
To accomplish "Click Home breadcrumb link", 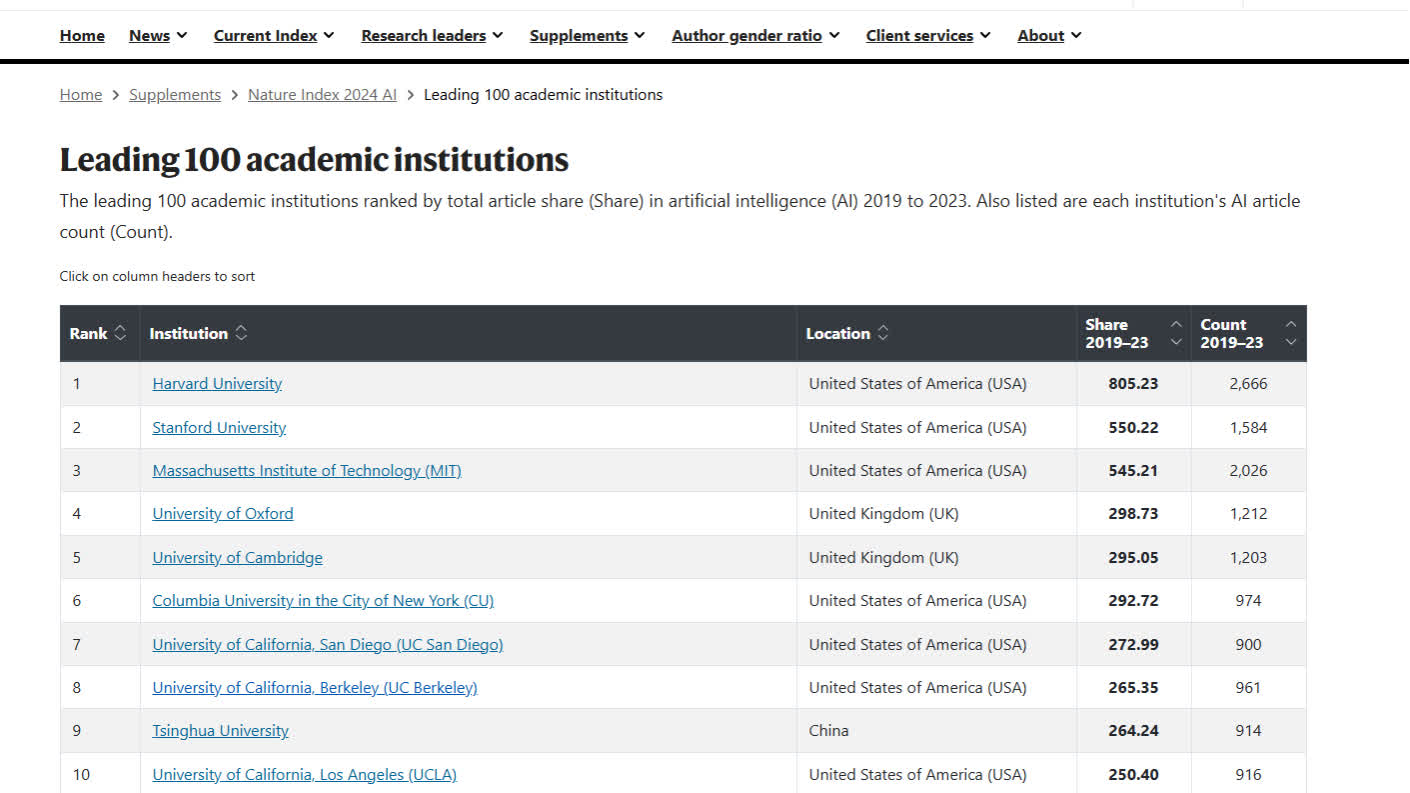I will (81, 95).
